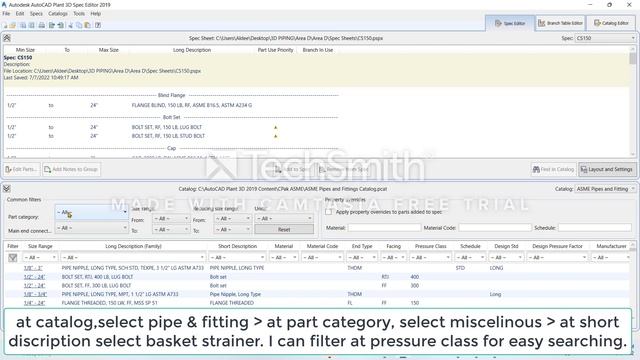Open the Material column filter dropdown
640x360 pixels.
tap(283, 258)
